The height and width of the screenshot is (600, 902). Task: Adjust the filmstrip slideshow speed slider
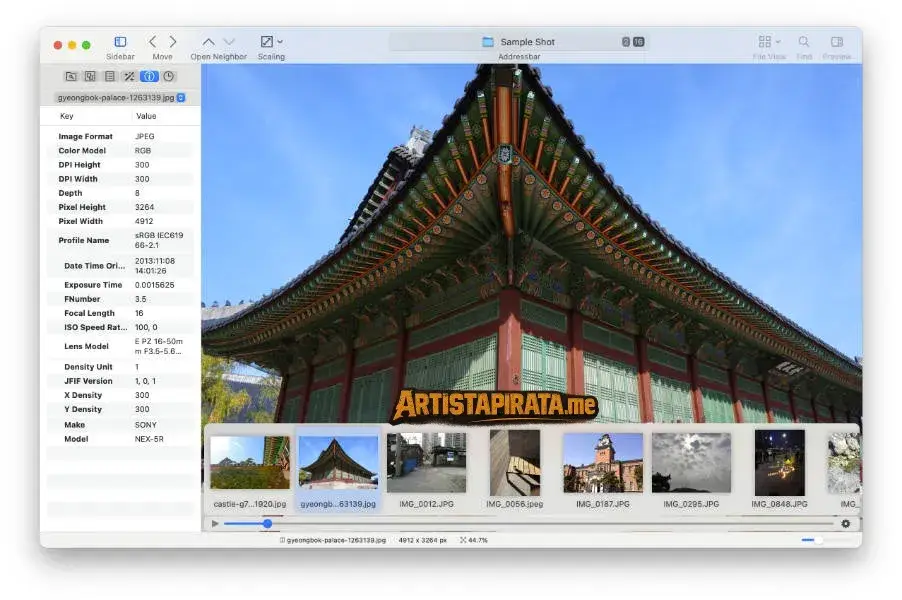(267, 522)
